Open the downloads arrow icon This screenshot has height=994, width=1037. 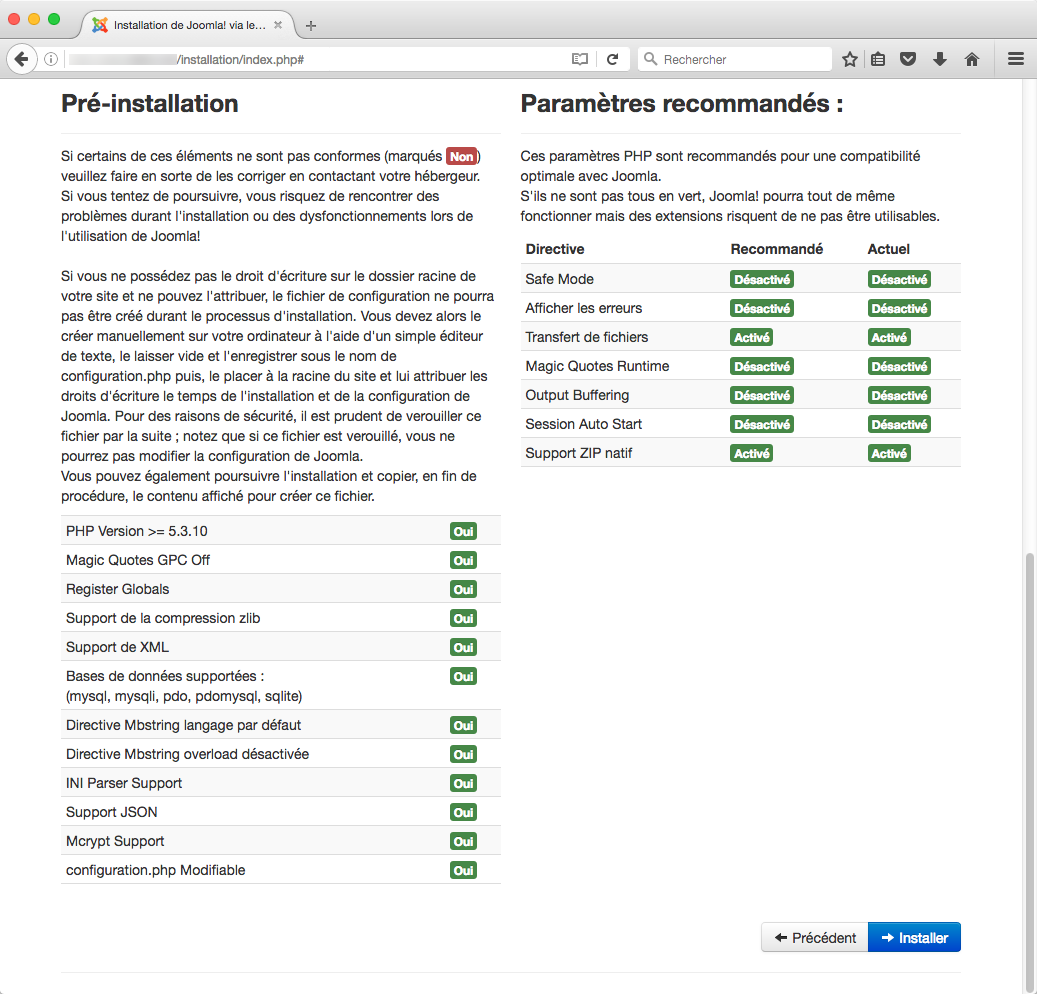[x=940, y=60]
